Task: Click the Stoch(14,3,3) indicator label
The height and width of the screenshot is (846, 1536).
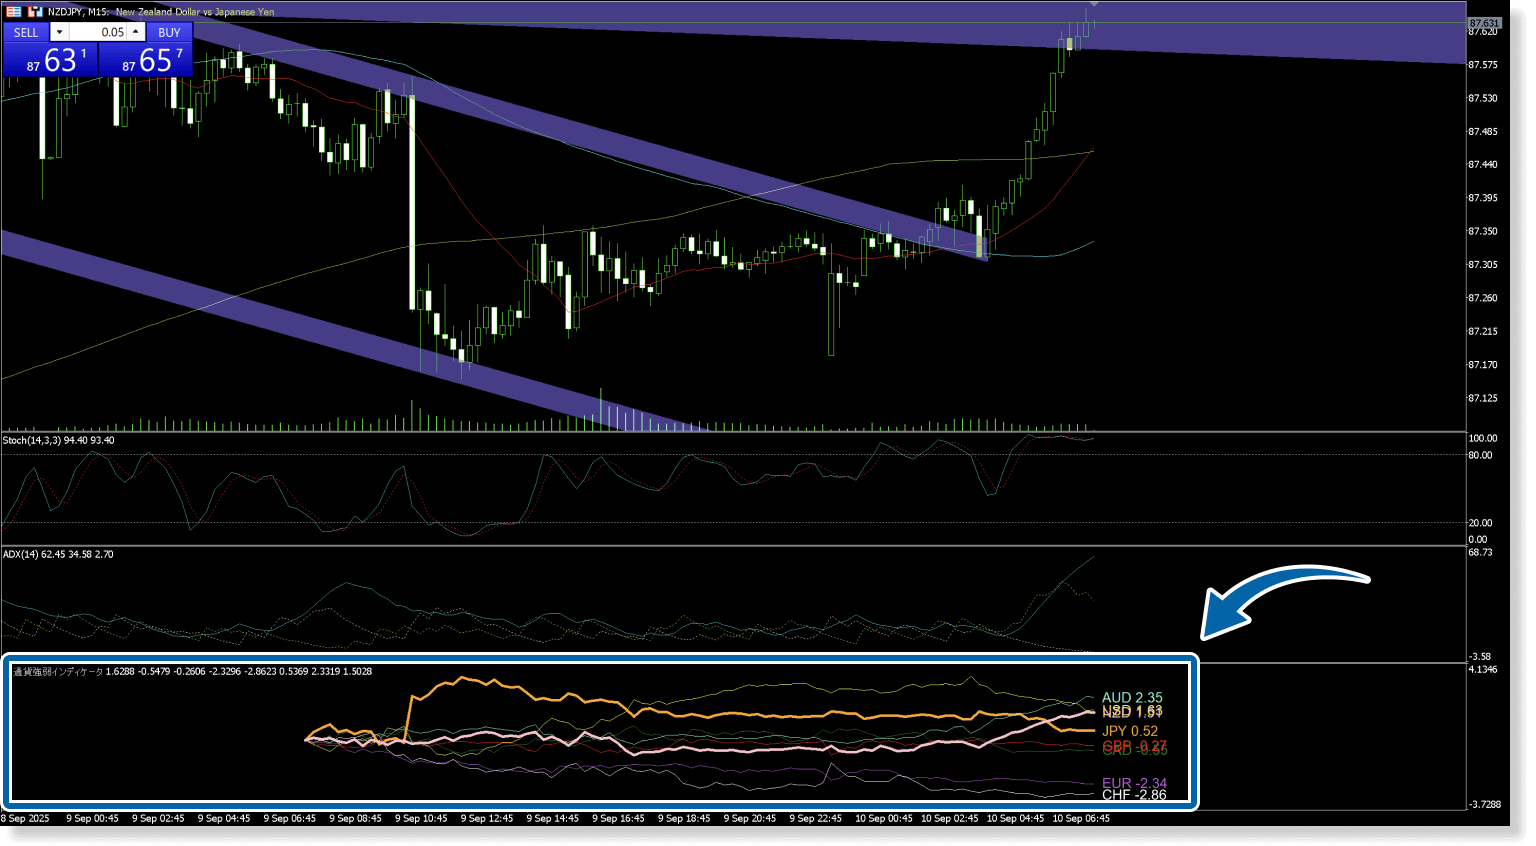Action: 58,440
